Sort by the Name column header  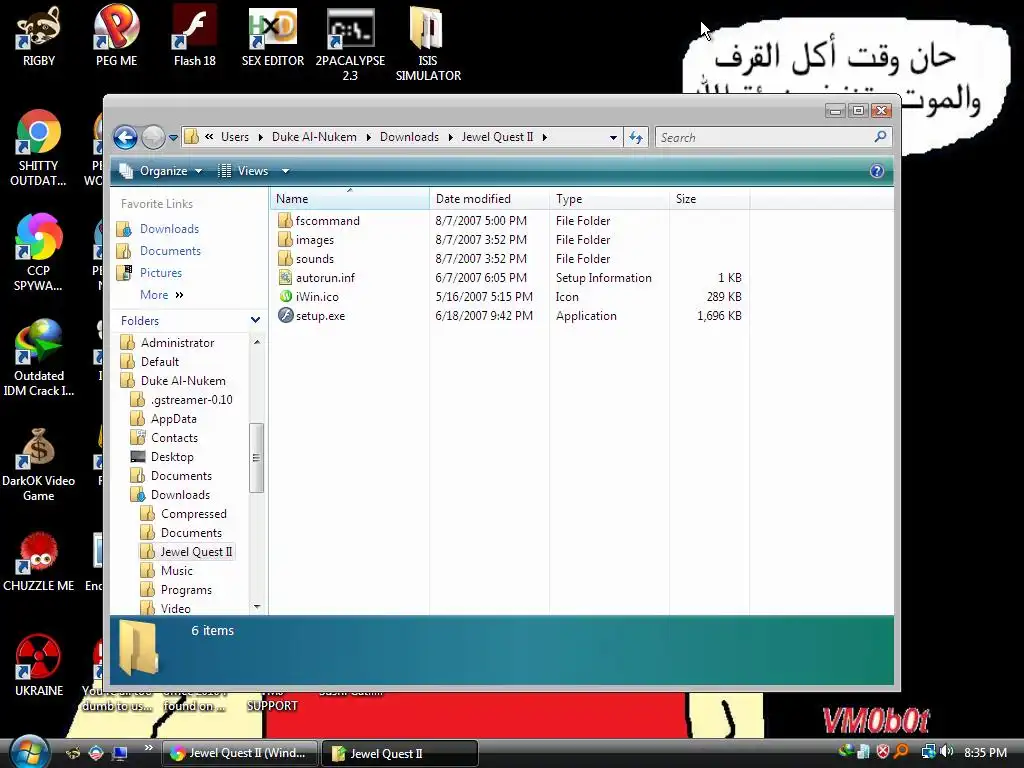[x=349, y=199]
